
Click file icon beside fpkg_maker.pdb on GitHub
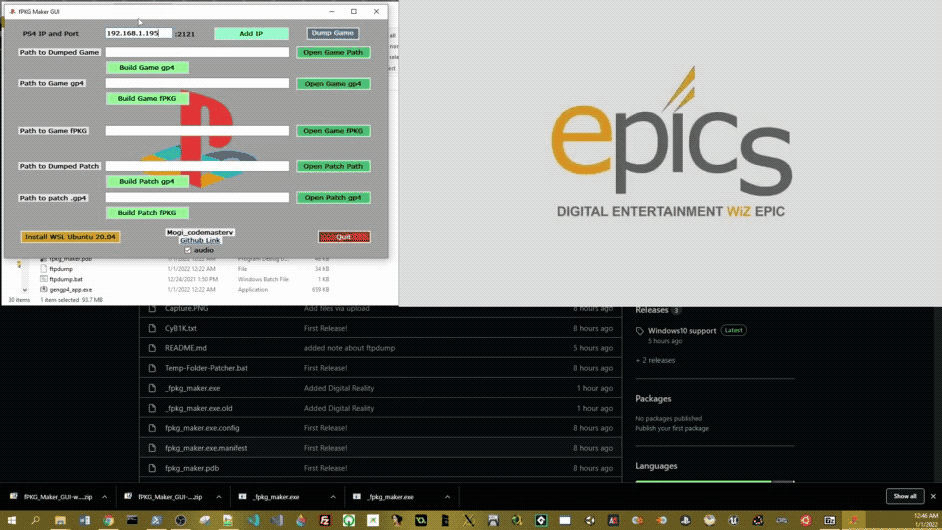[x=152, y=468]
